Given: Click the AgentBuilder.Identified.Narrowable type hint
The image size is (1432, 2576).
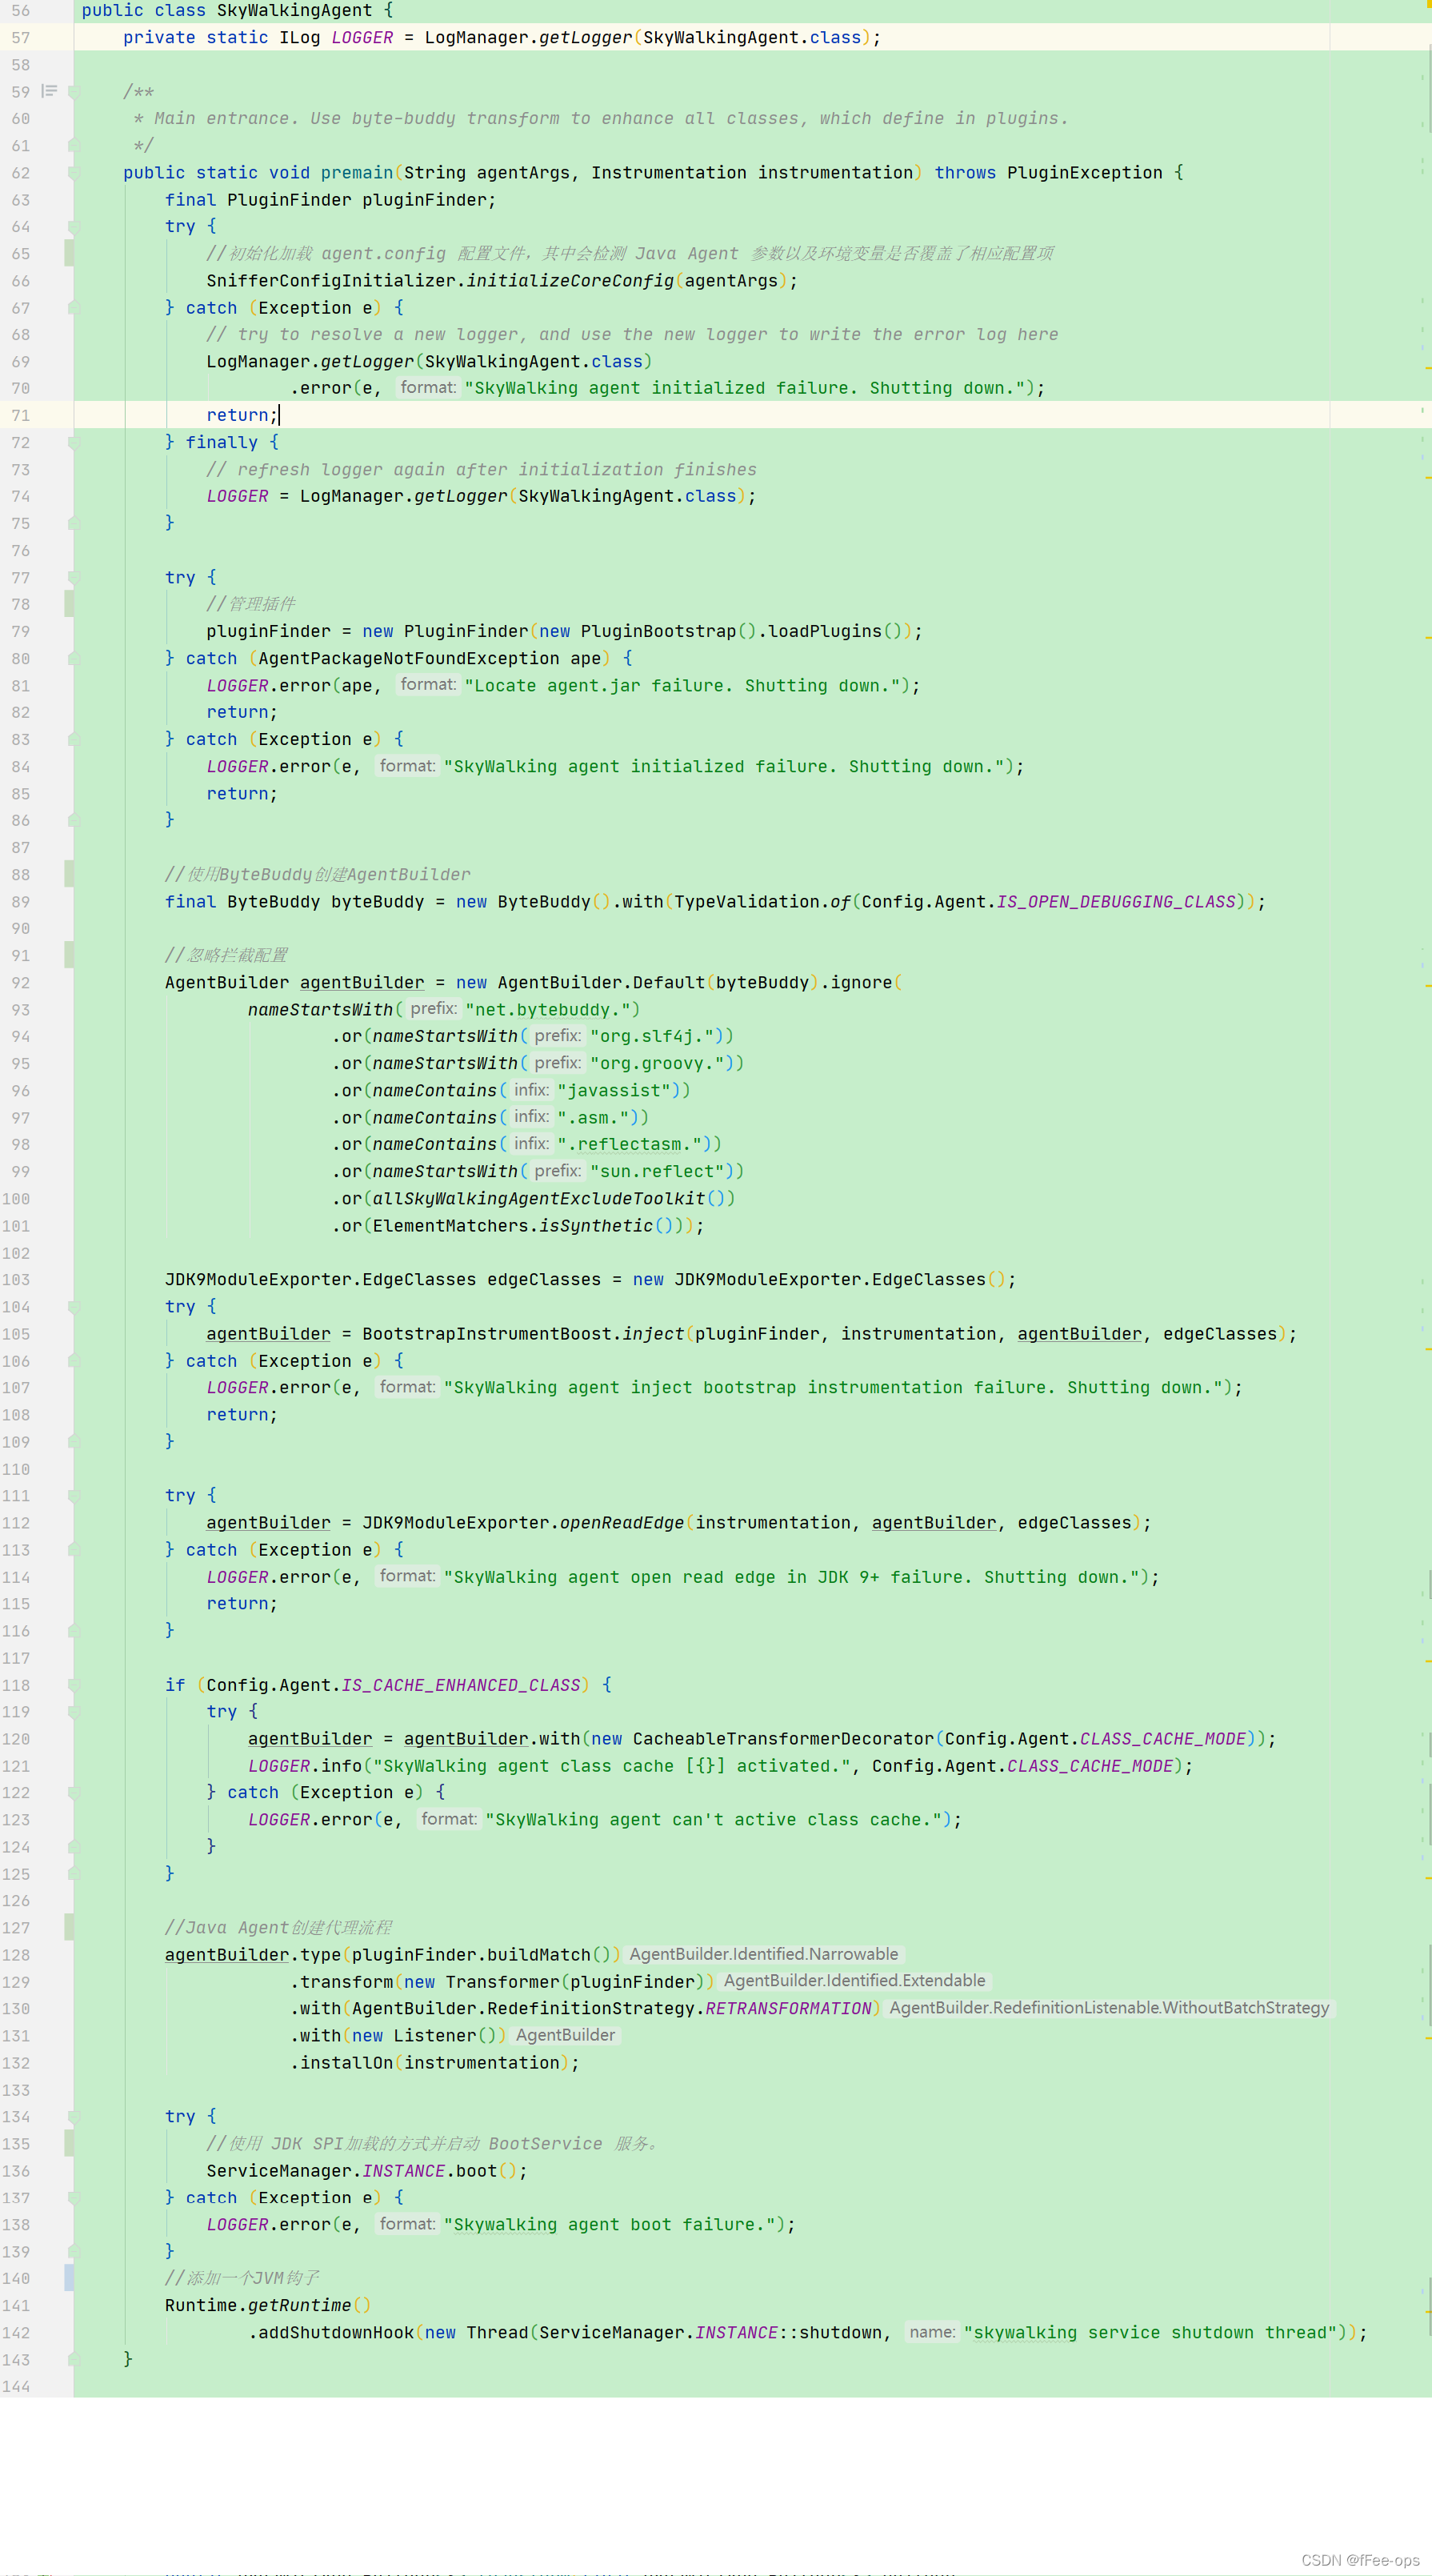Looking at the screenshot, I should [x=764, y=1954].
